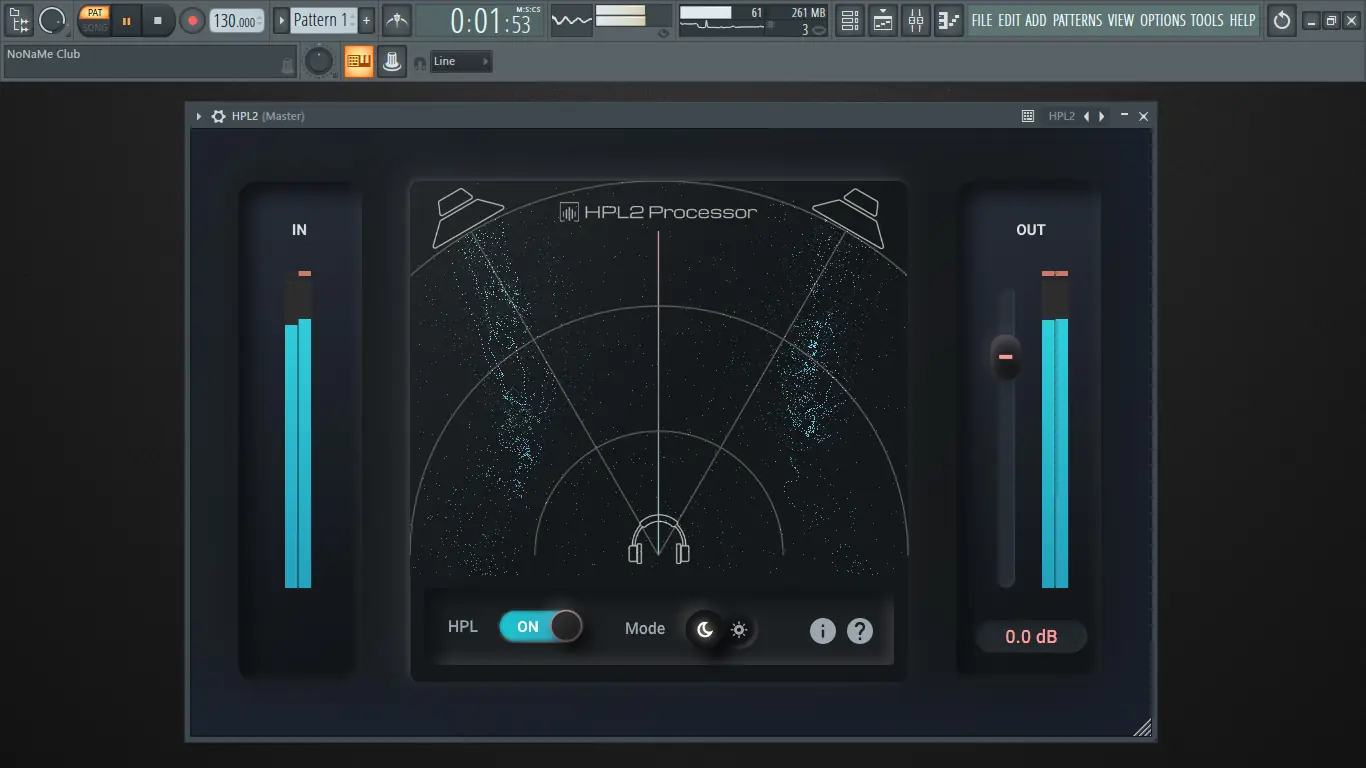Switch to PAT pattern mode

click(x=94, y=13)
